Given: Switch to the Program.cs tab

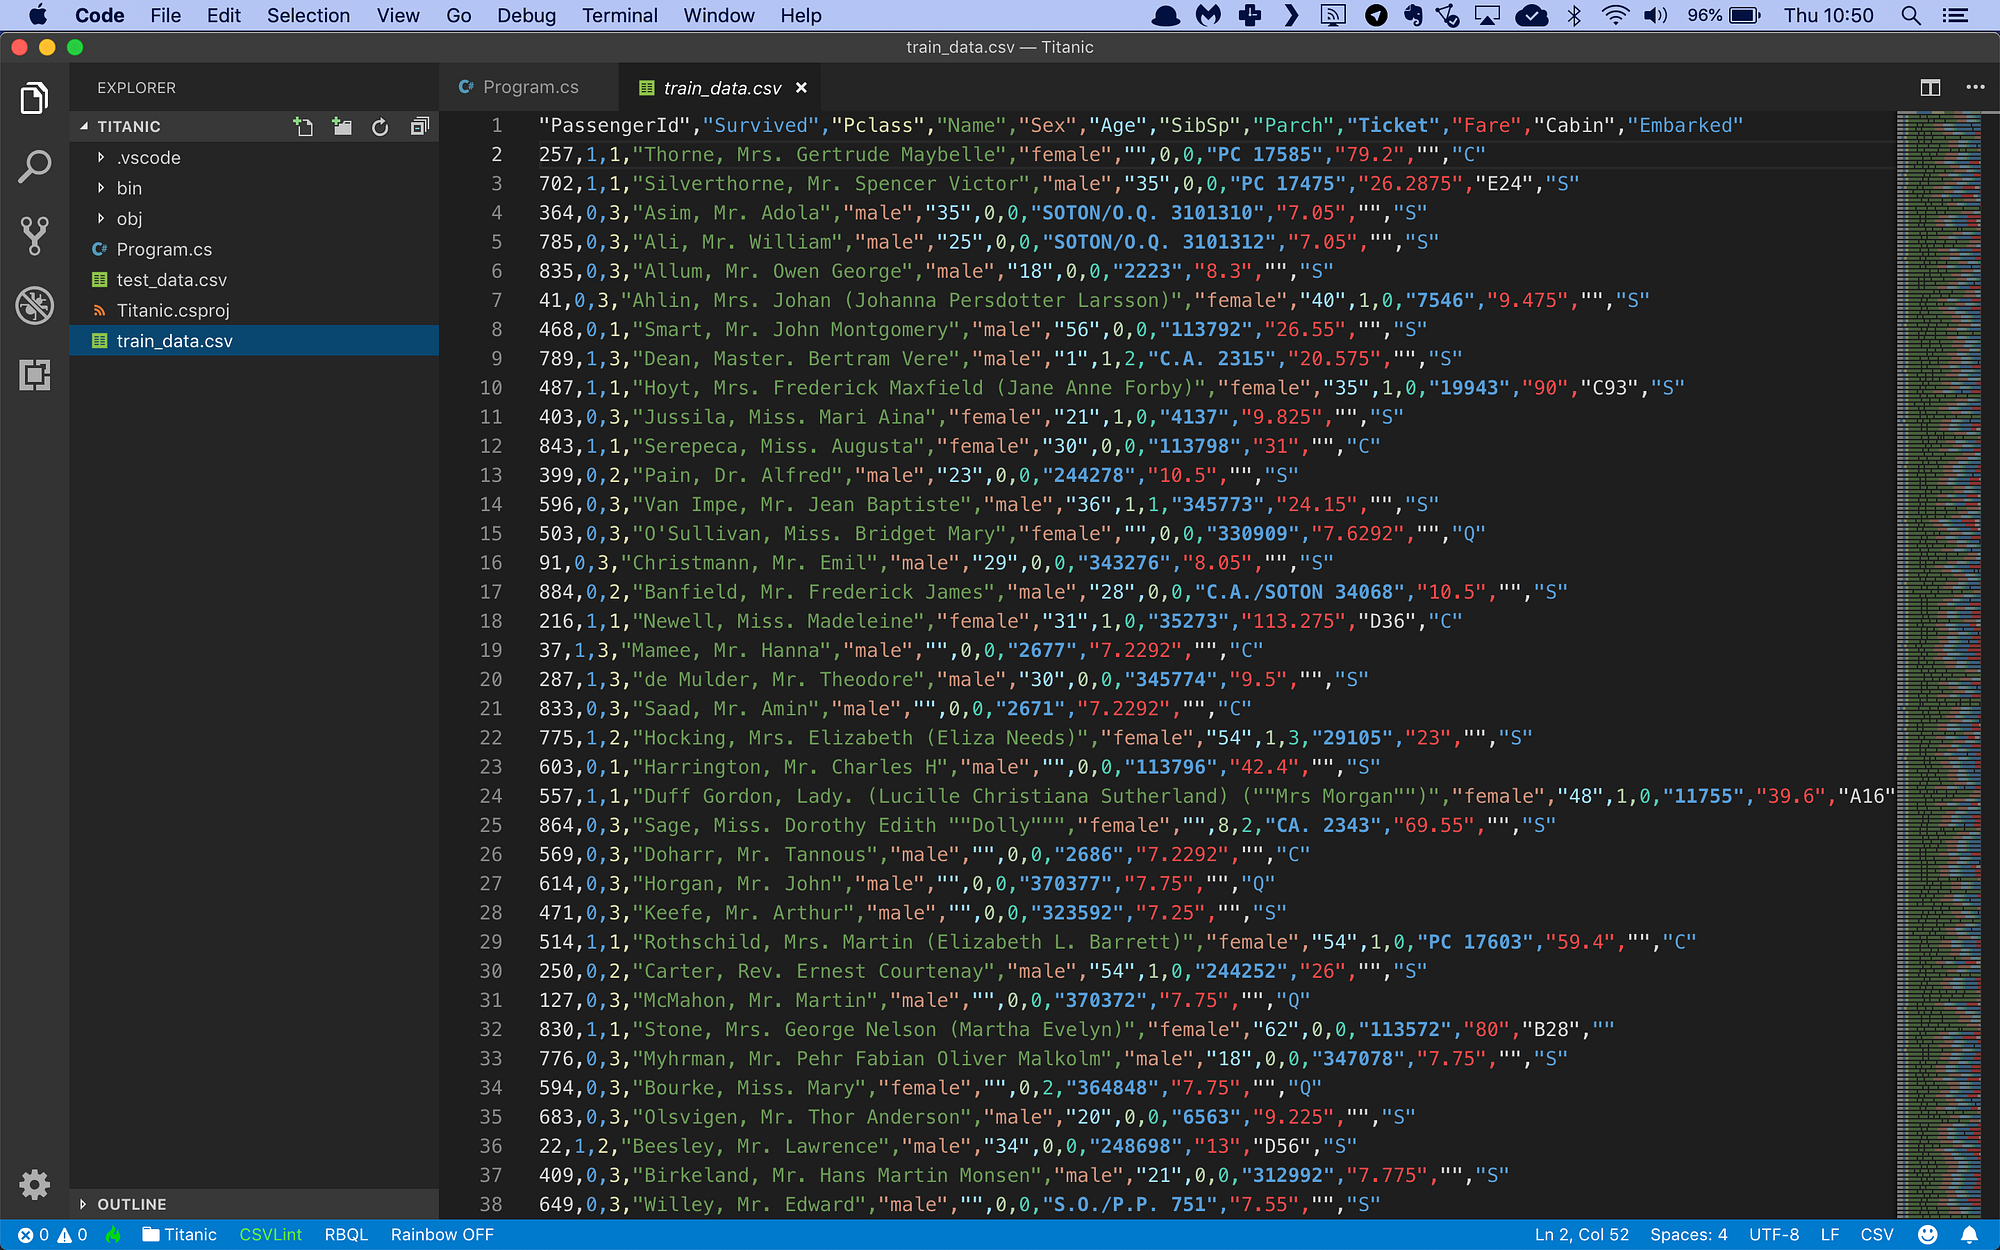Looking at the screenshot, I should click(530, 88).
